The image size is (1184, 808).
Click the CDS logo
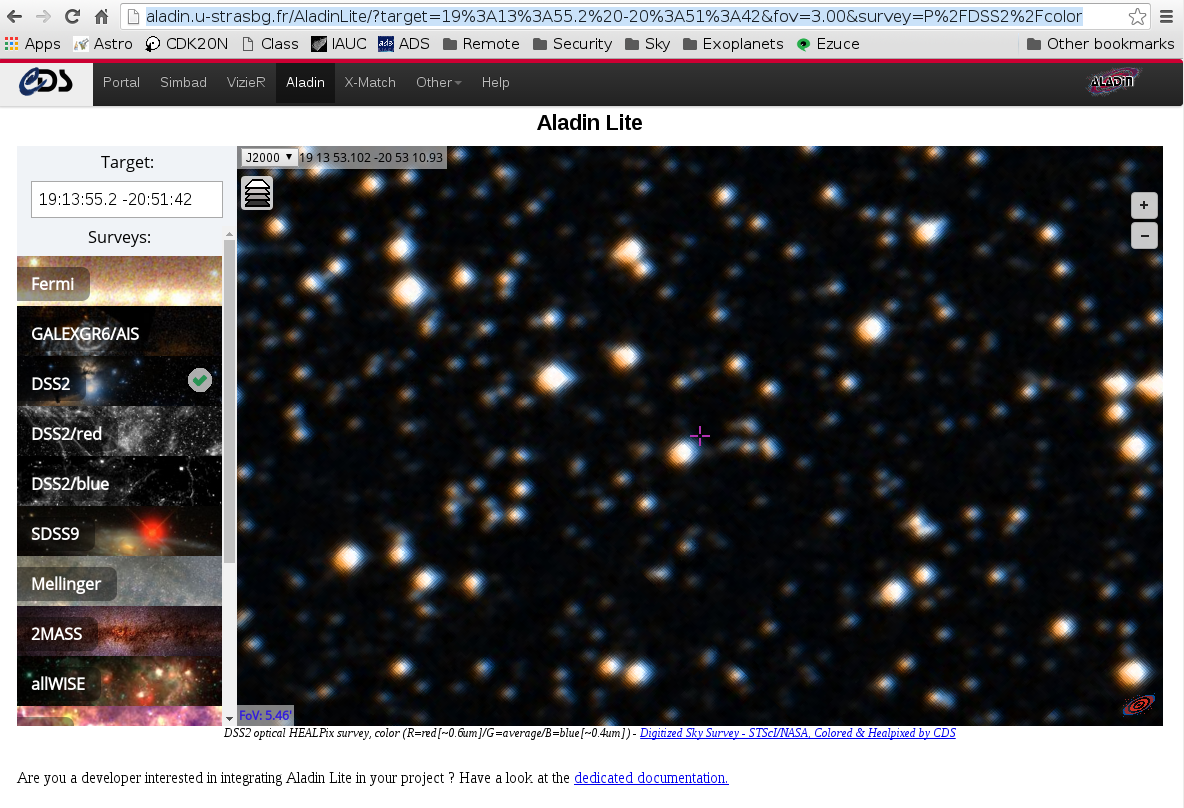click(x=46, y=82)
